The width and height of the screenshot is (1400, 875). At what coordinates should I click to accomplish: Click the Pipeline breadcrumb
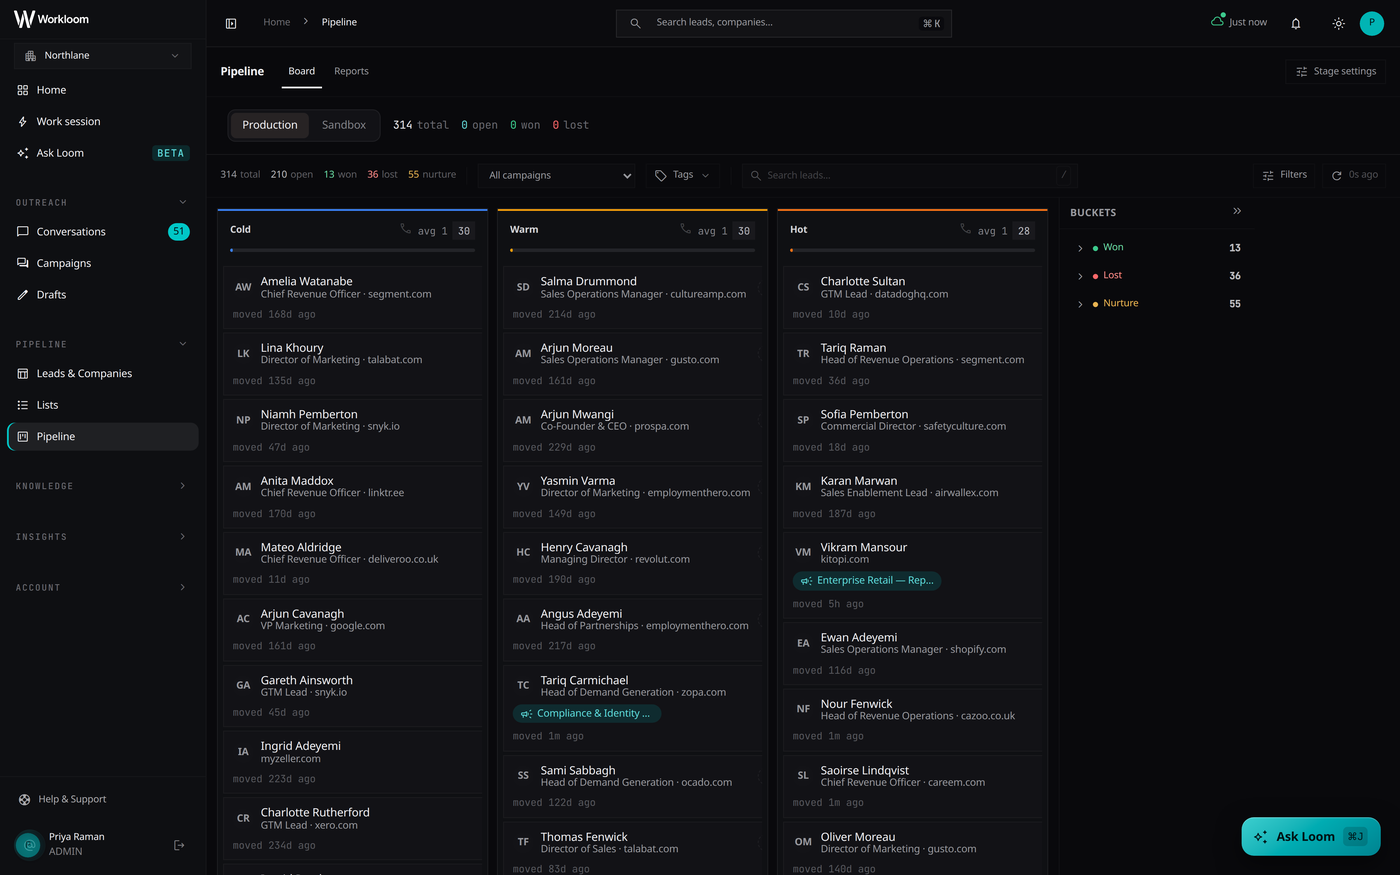[339, 22]
